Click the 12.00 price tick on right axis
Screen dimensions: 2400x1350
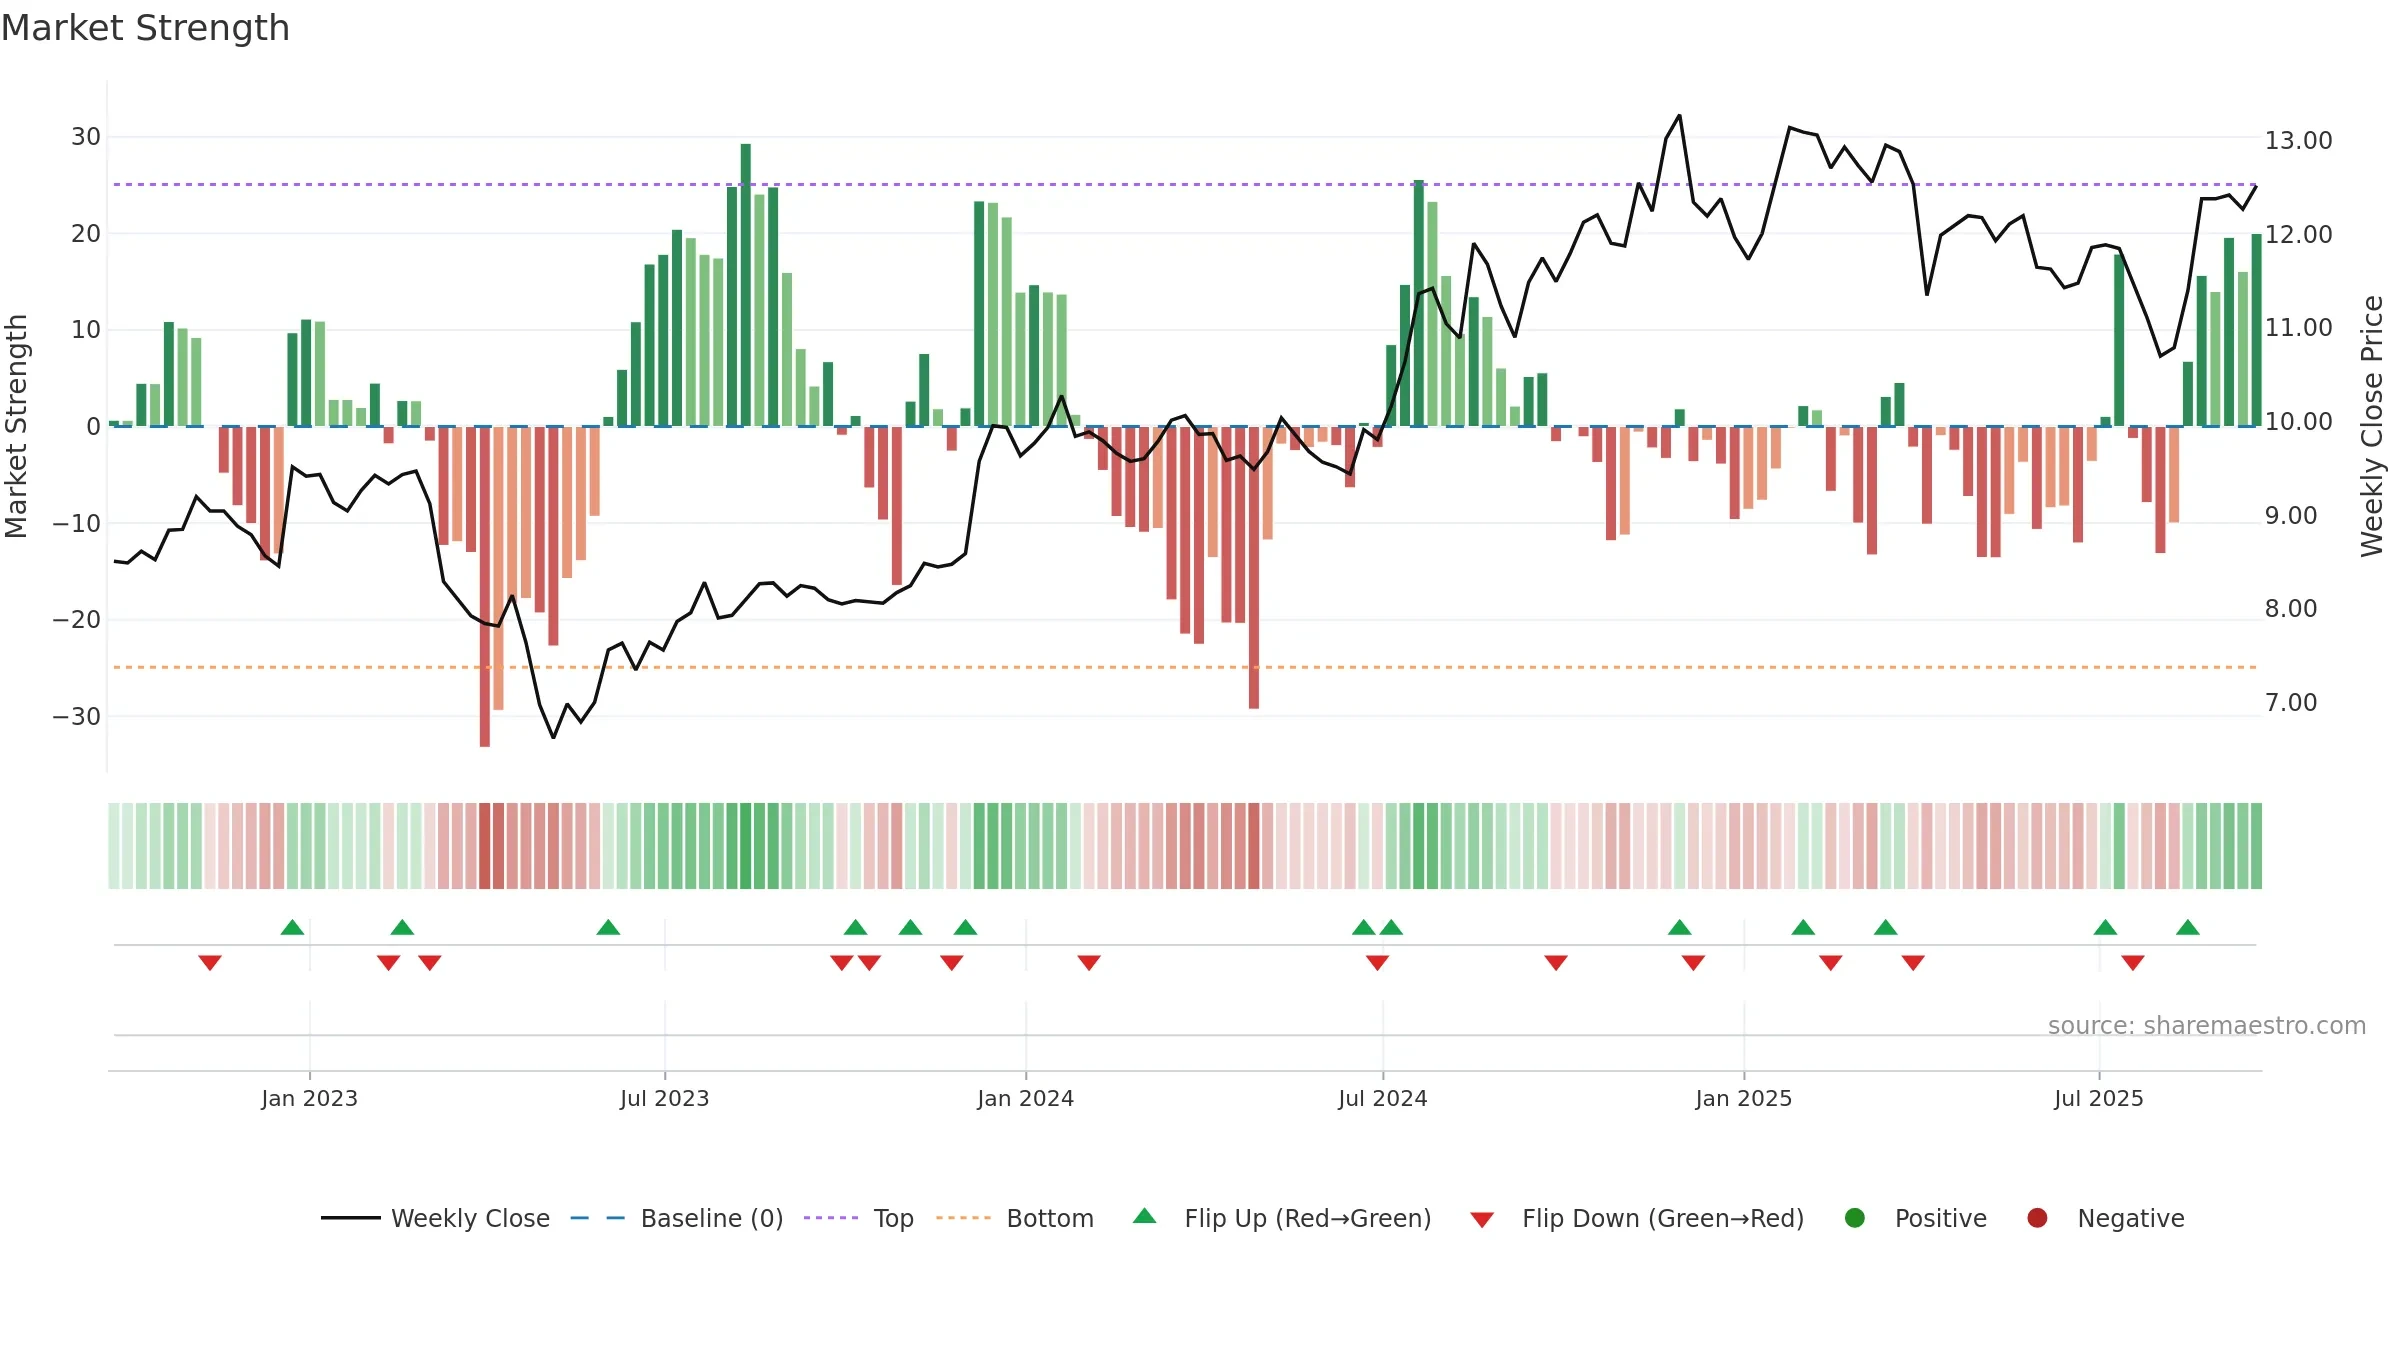coord(2299,235)
